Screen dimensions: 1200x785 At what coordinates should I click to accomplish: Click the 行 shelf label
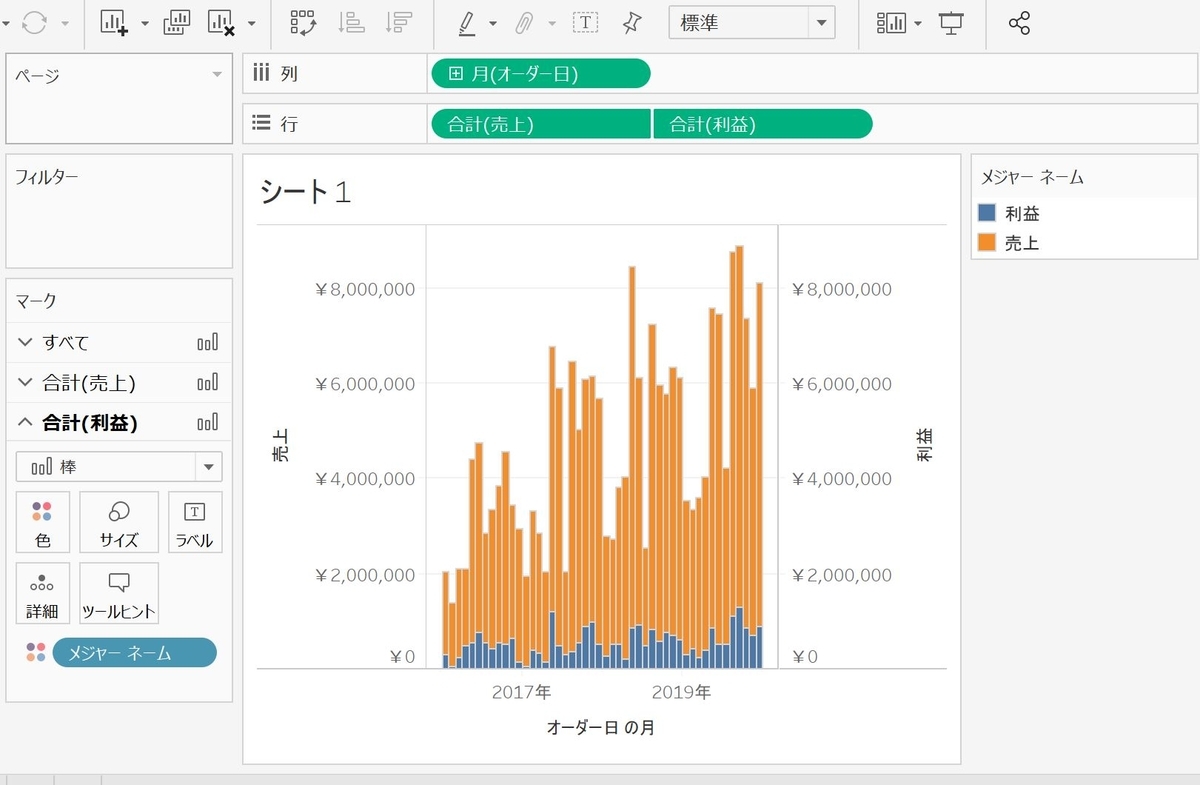[x=289, y=124]
